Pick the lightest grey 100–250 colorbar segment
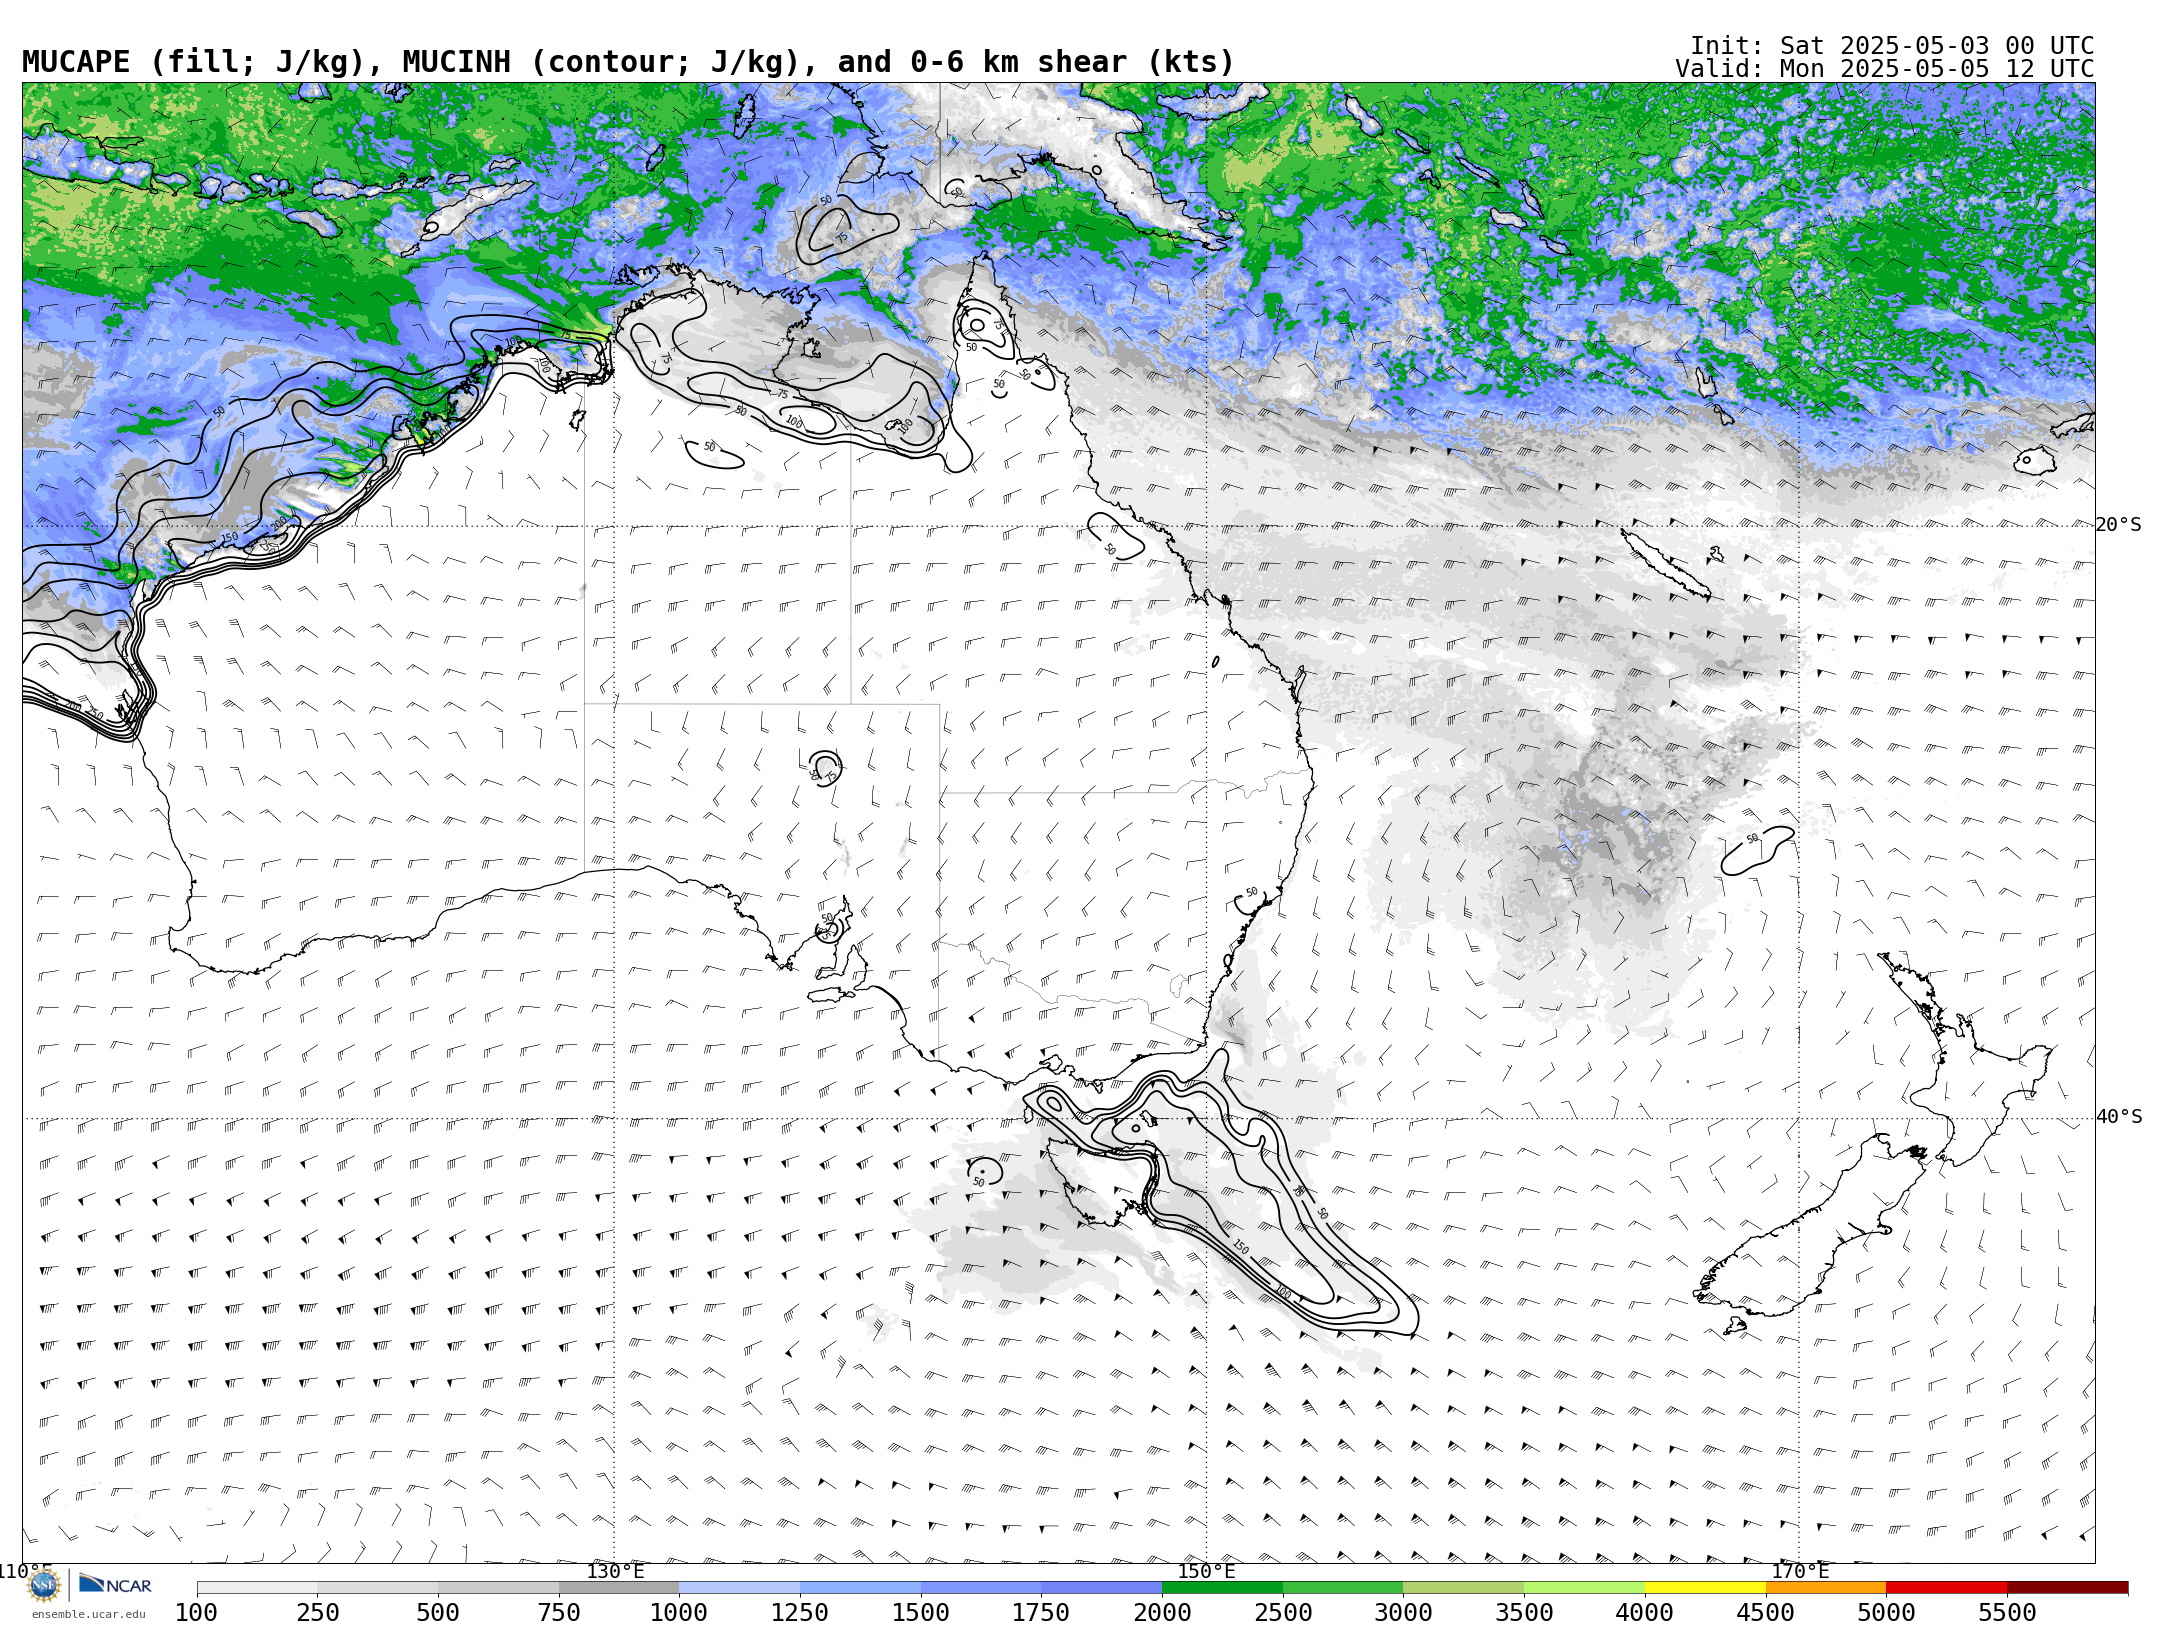 click(257, 1588)
